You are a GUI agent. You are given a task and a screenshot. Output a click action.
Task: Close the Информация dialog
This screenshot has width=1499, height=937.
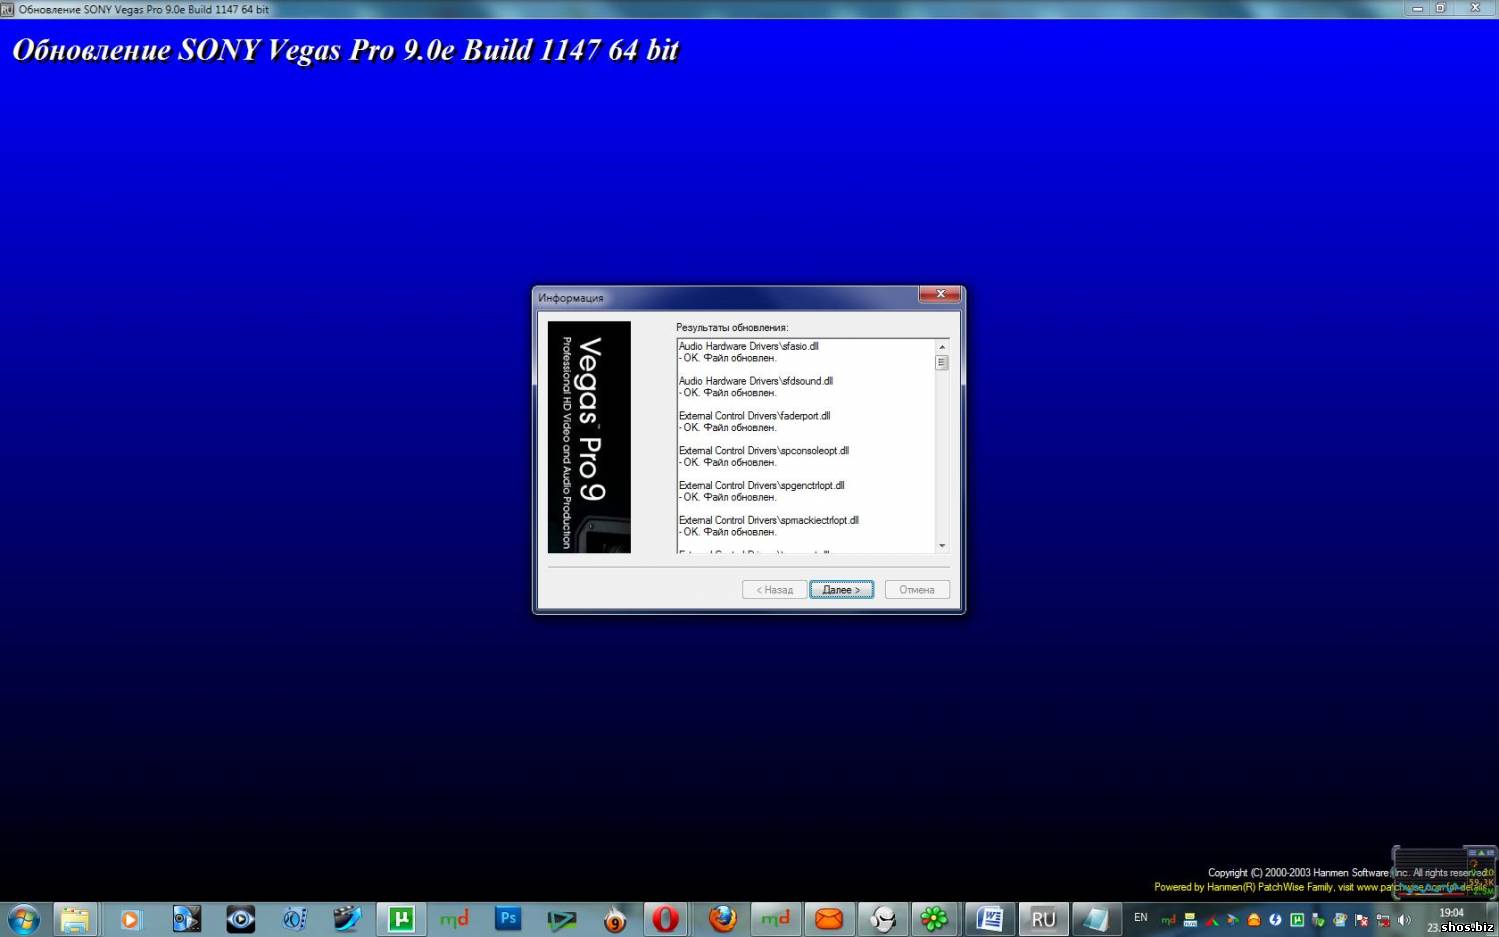(940, 294)
